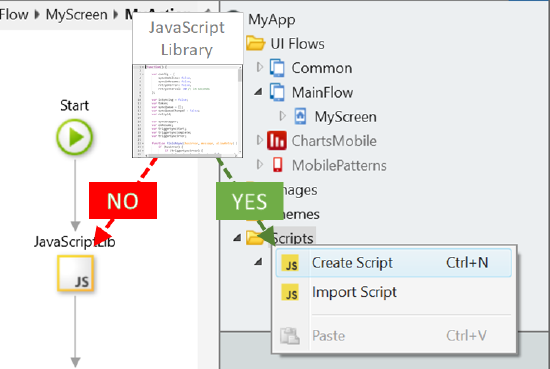Select the Common tree label

pyautogui.click(x=322, y=68)
